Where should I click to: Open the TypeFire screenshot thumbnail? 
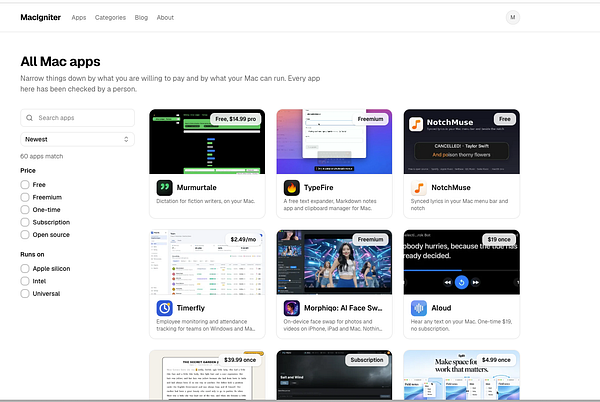tap(334, 142)
